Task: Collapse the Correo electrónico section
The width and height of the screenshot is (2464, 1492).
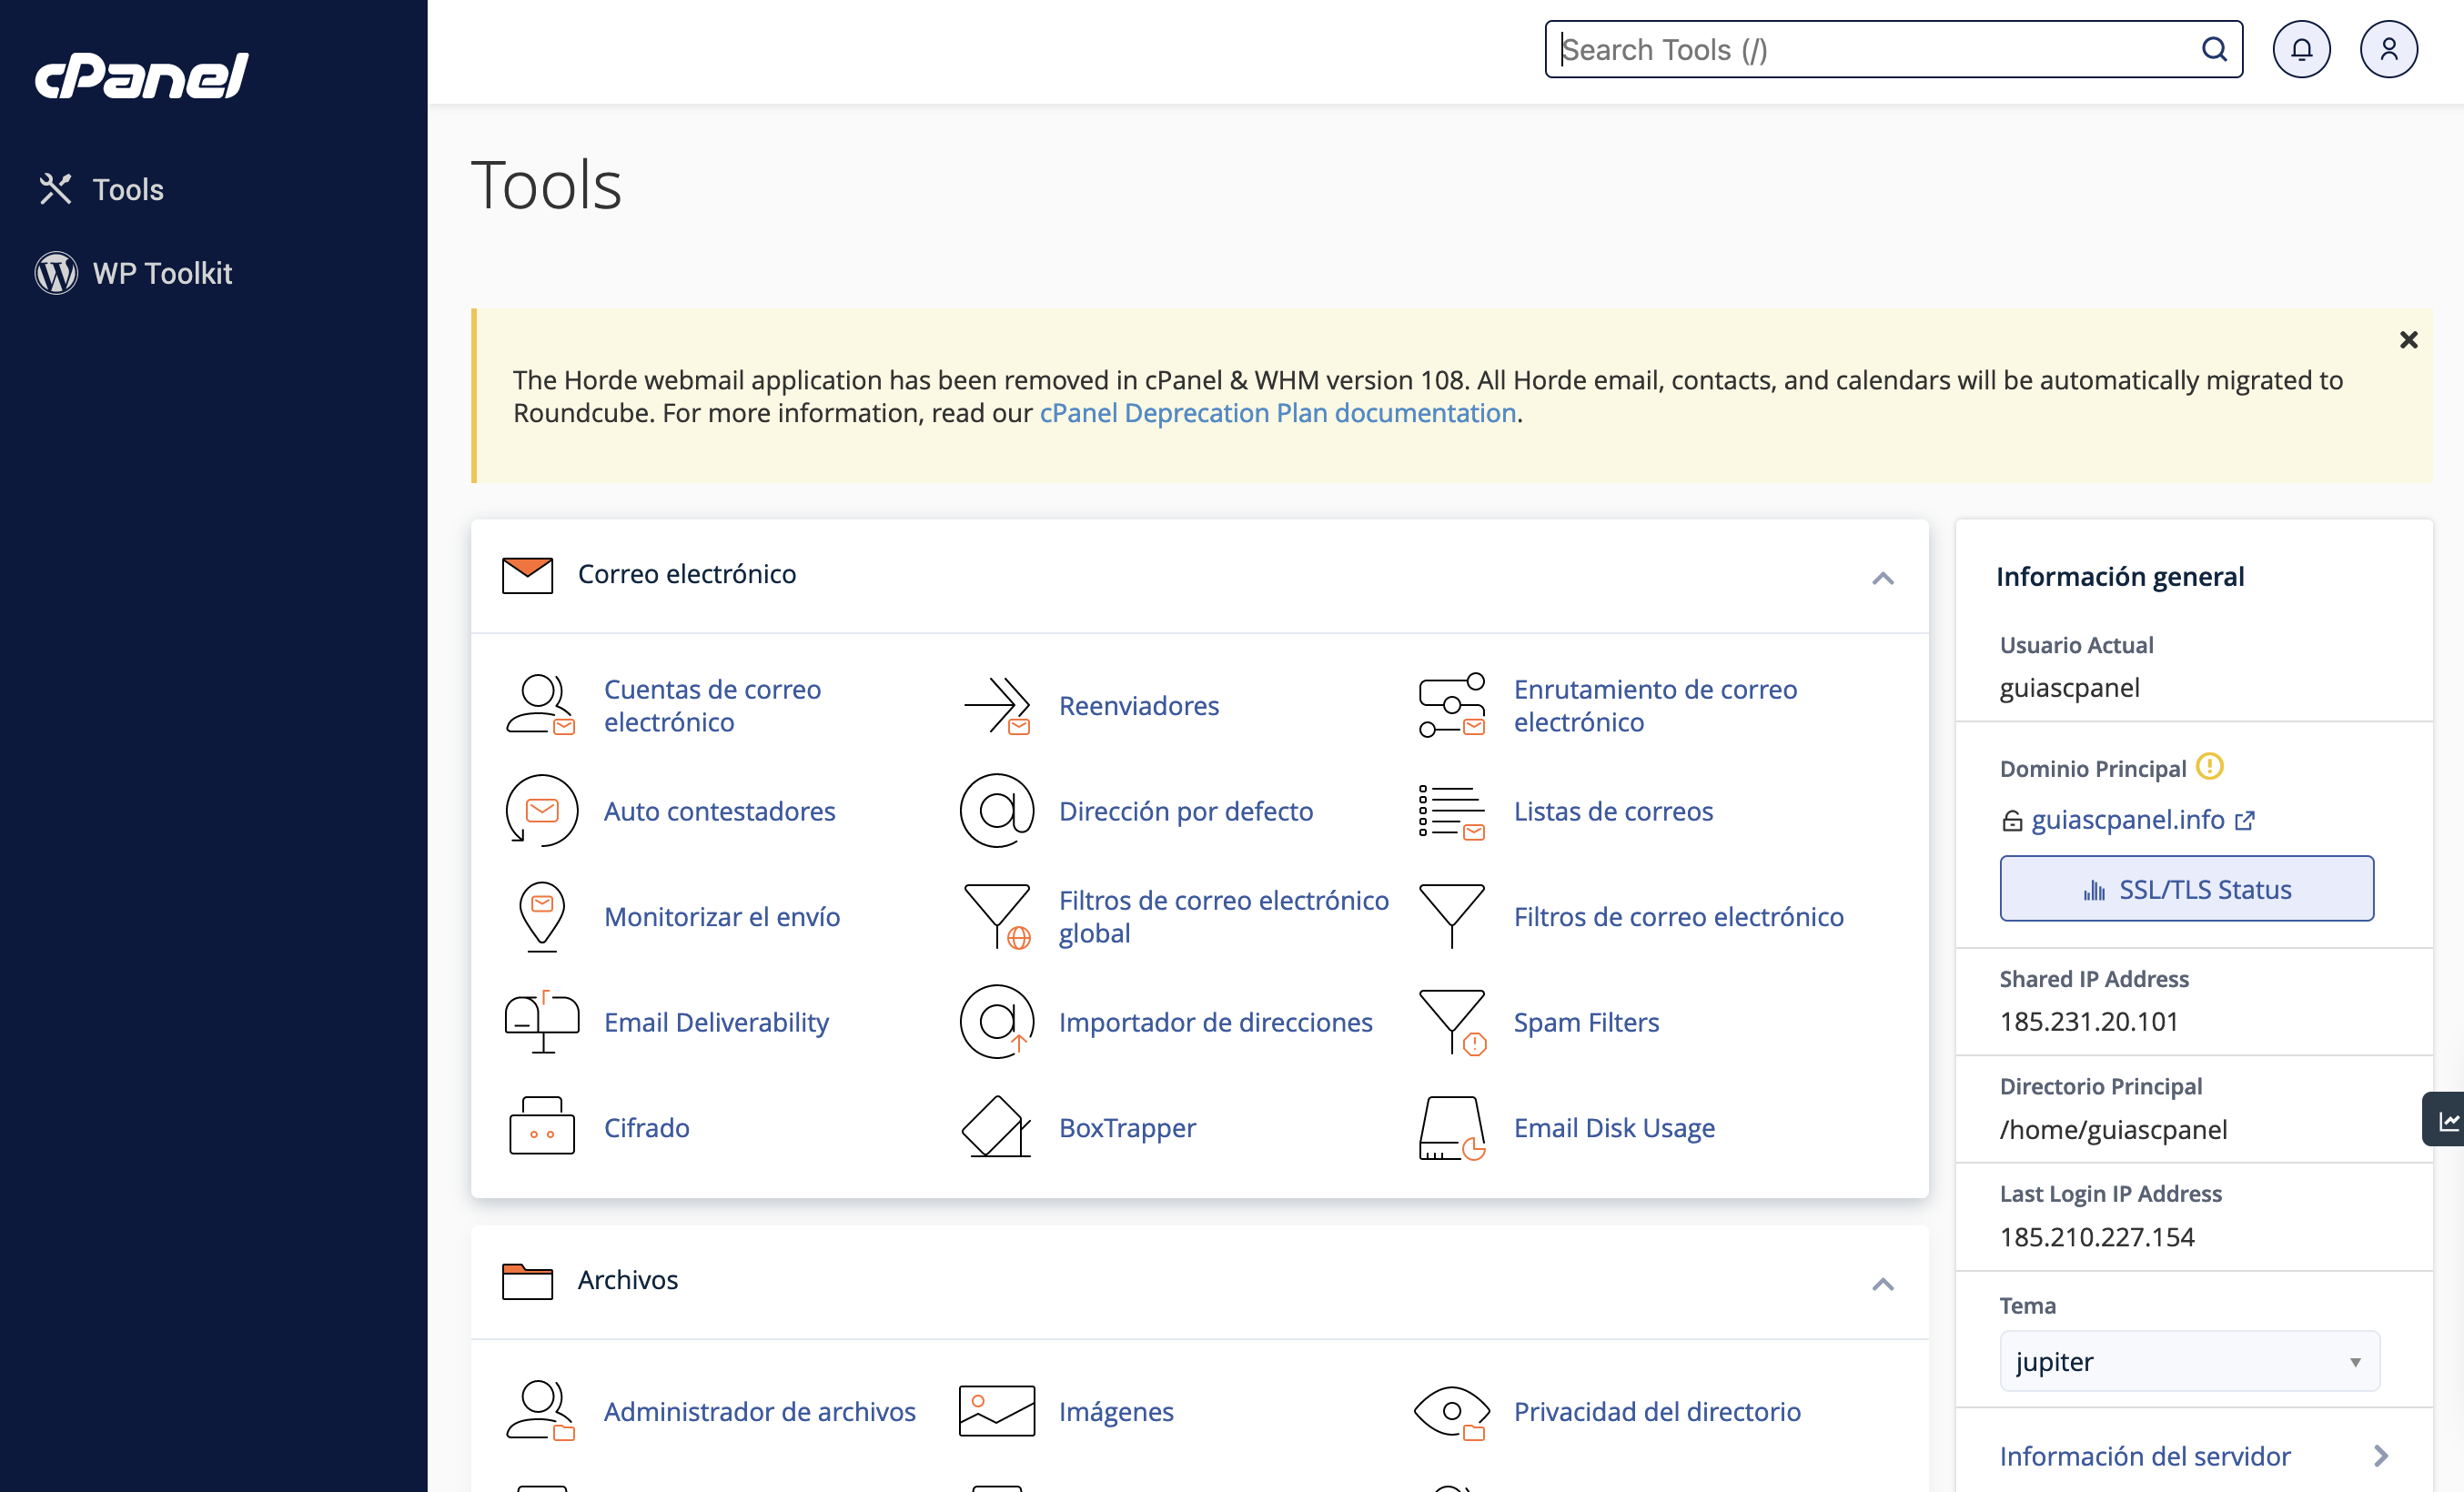Action: click(1882, 578)
